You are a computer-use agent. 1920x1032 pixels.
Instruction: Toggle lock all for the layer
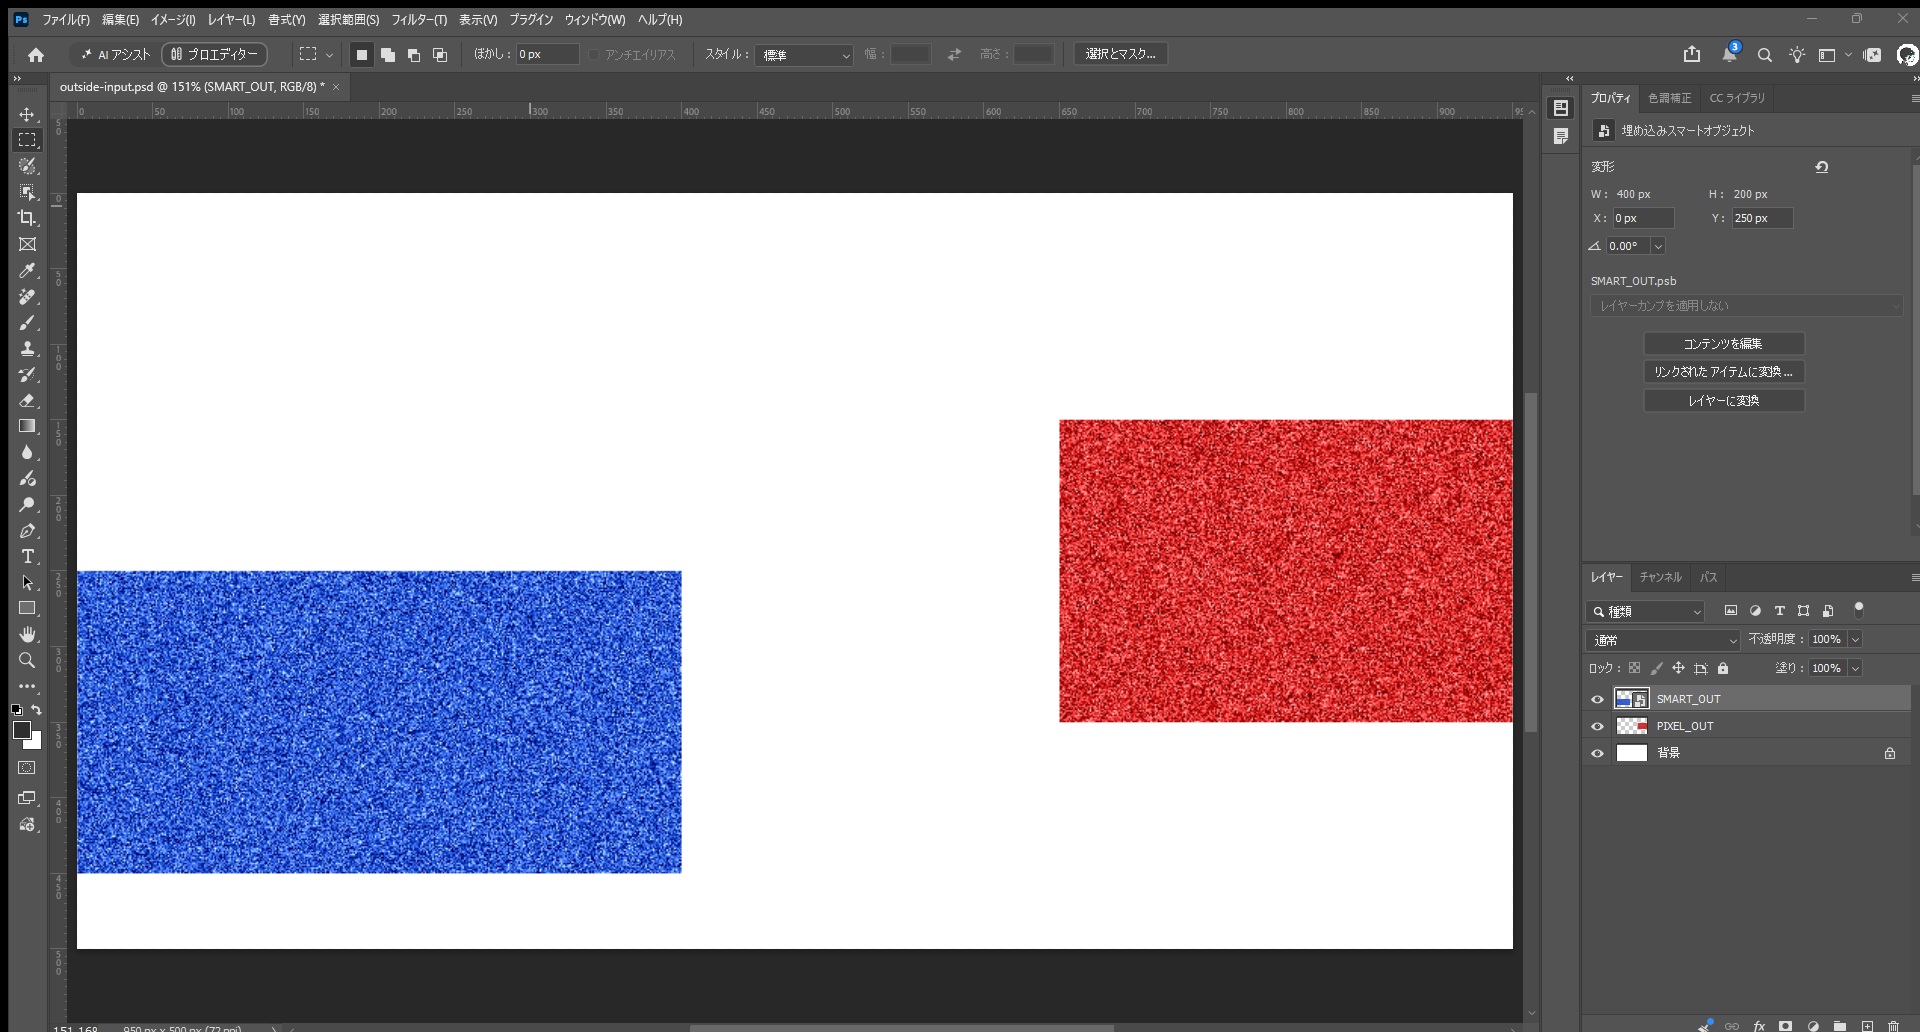[1723, 668]
